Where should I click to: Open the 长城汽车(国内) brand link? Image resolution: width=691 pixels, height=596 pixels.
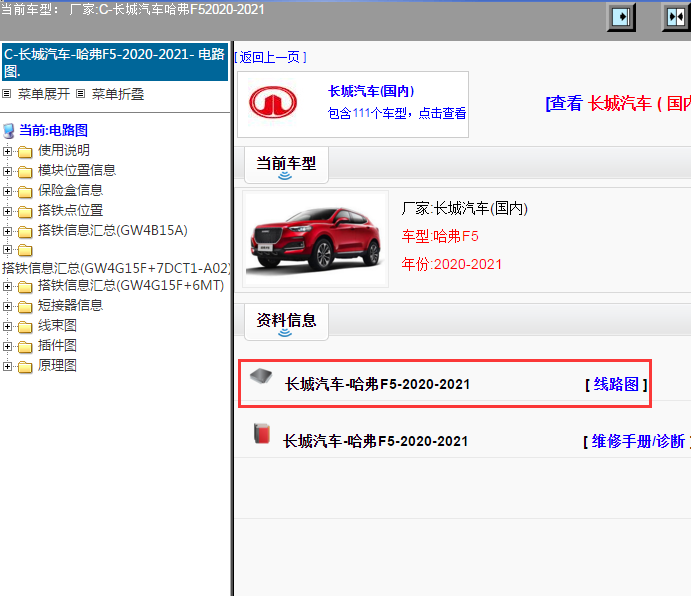pyautogui.click(x=372, y=91)
